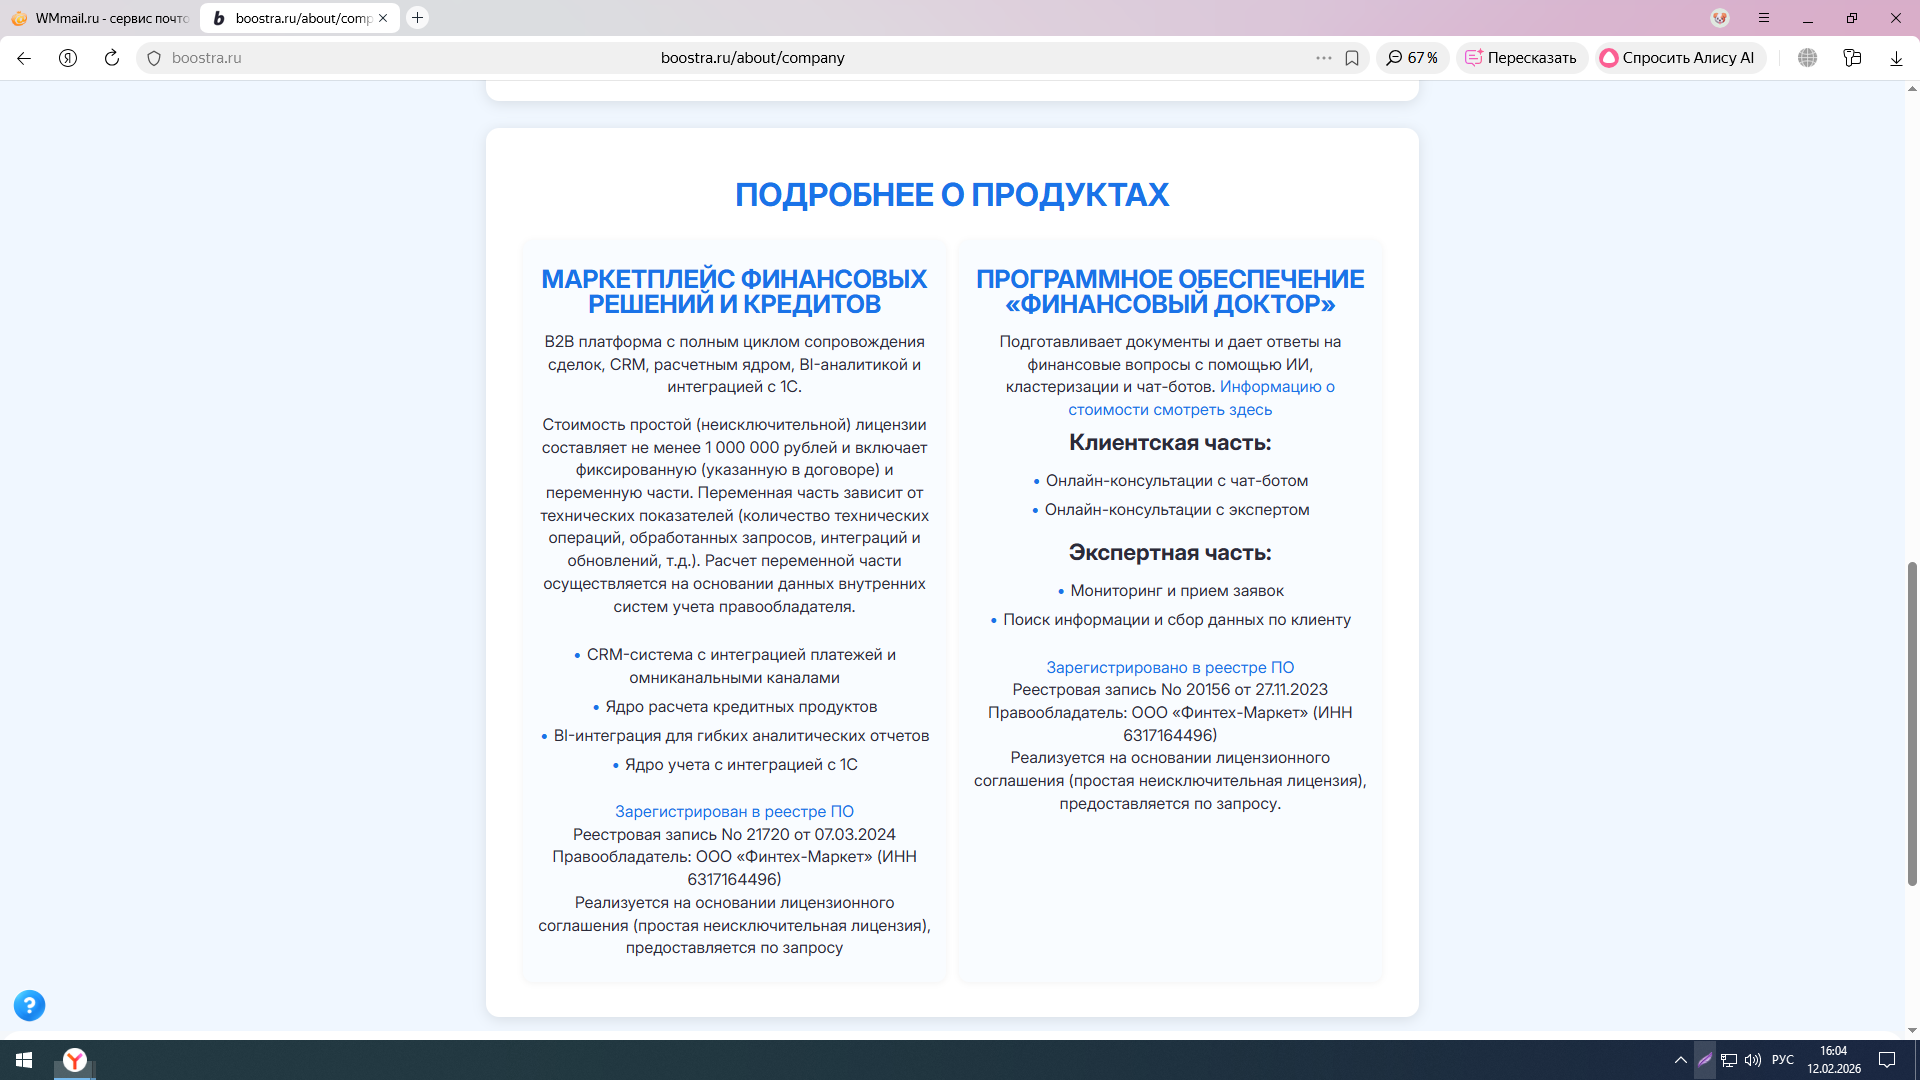Open the three-dots address bar menu
The height and width of the screenshot is (1080, 1920).
[1323, 58]
